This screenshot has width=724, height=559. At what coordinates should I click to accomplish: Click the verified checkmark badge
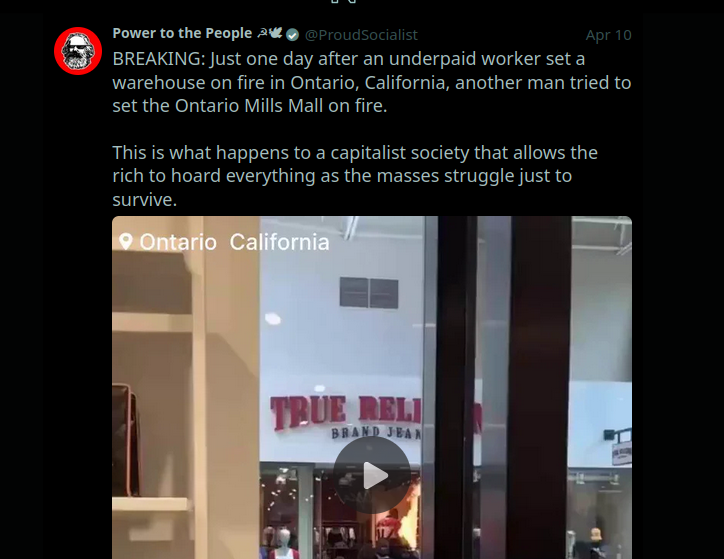coord(292,35)
